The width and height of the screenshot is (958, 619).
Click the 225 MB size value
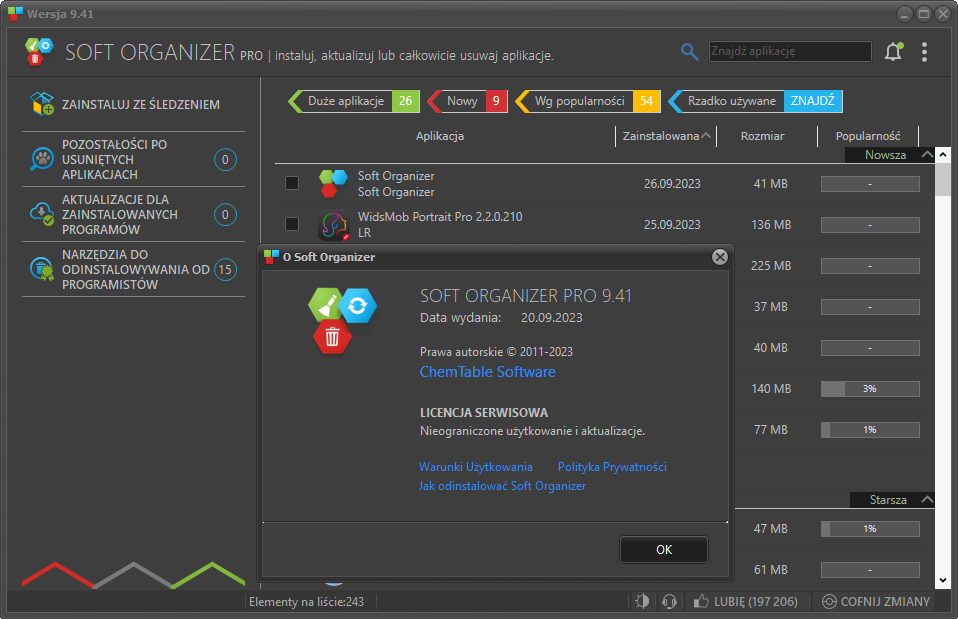(x=771, y=266)
